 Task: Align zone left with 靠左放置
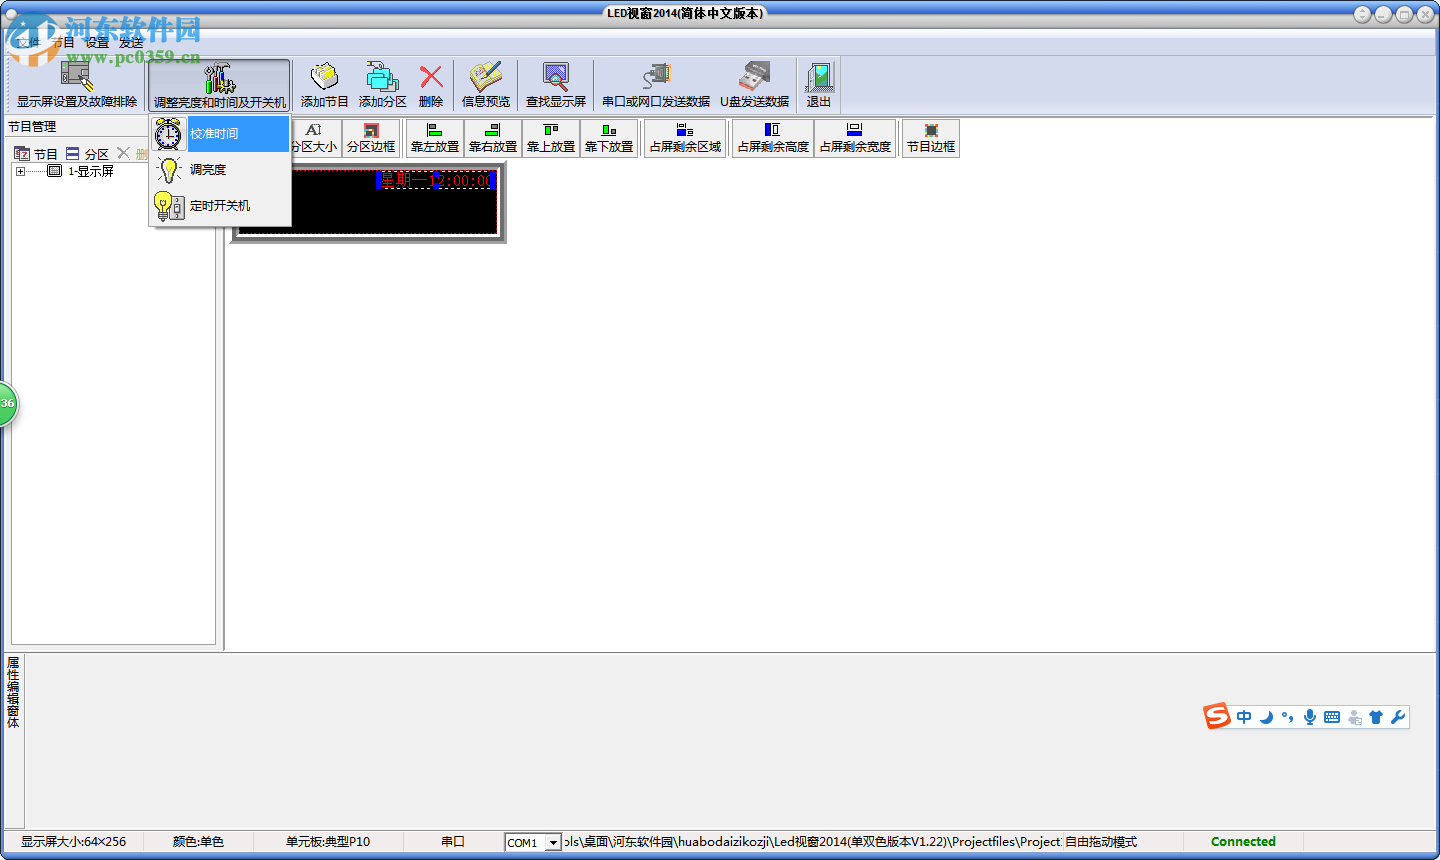pyautogui.click(x=435, y=138)
